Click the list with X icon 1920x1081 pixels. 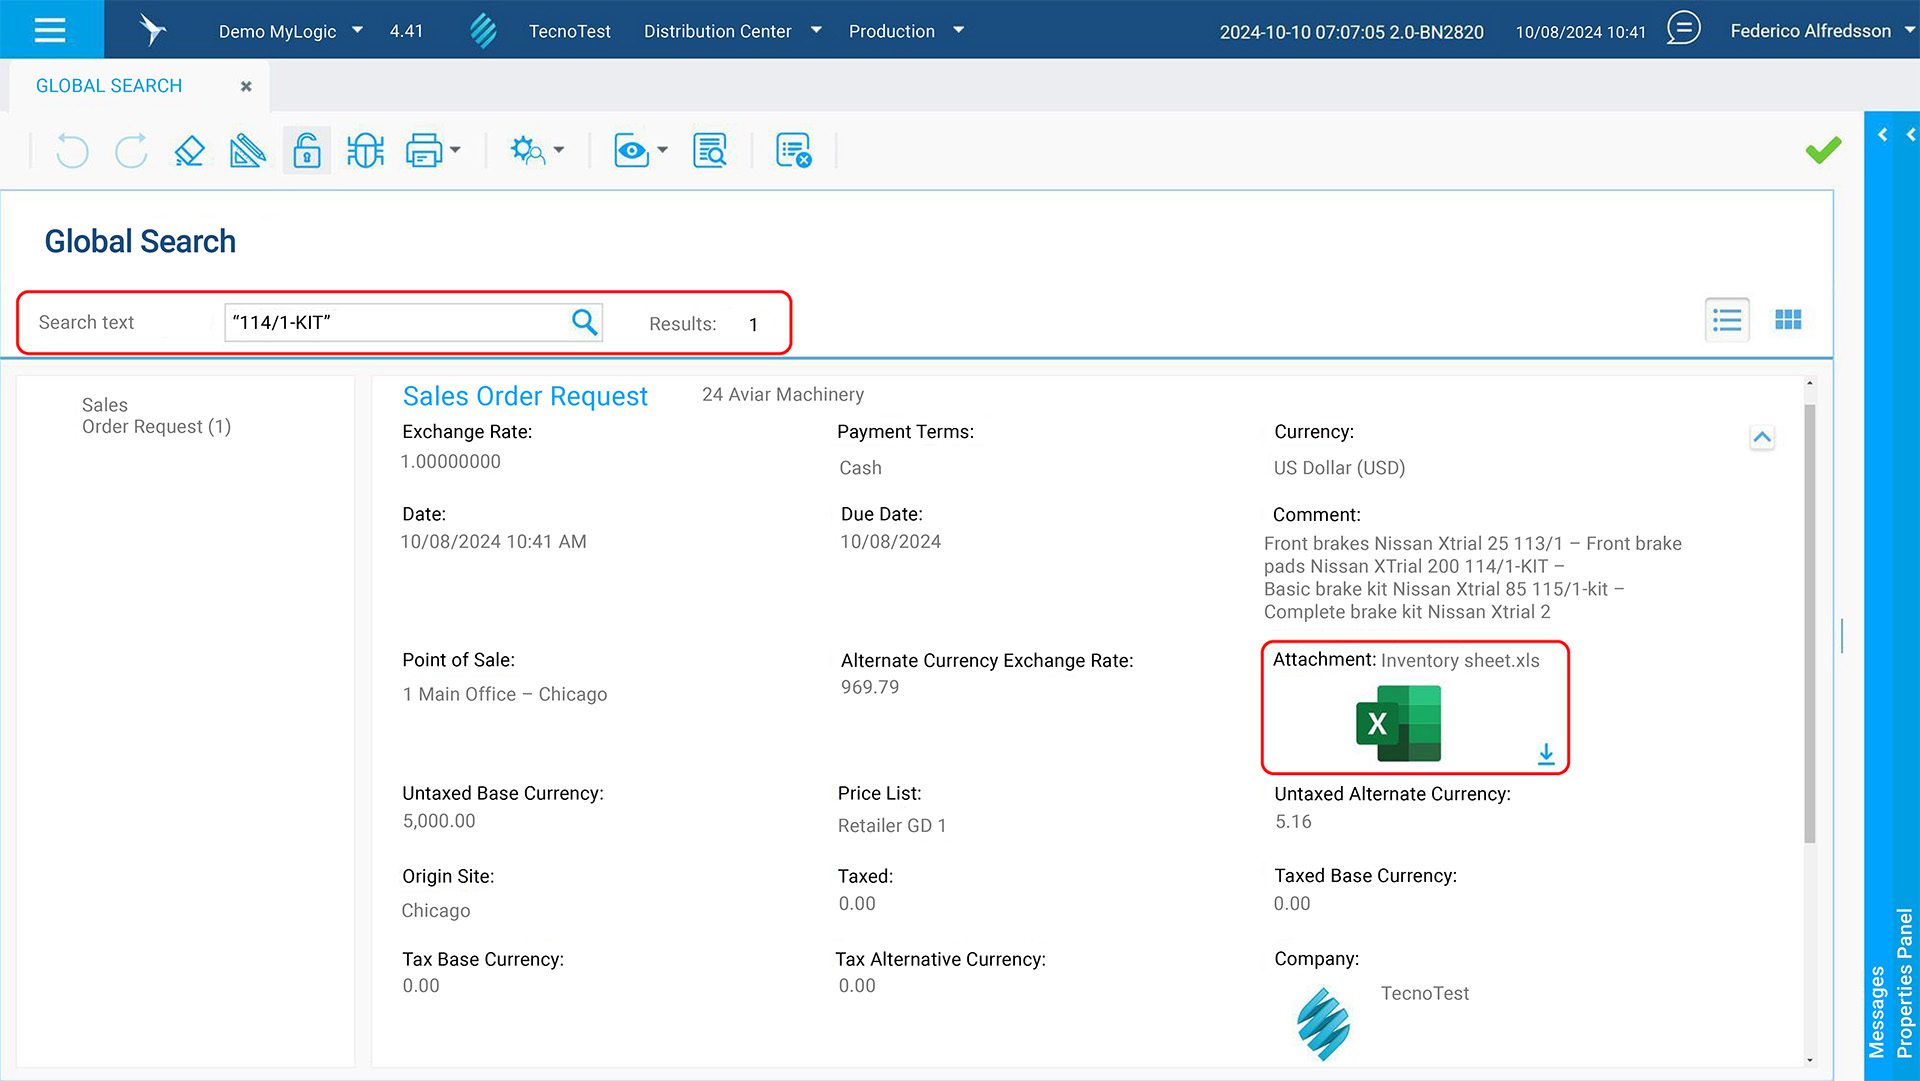coord(793,151)
